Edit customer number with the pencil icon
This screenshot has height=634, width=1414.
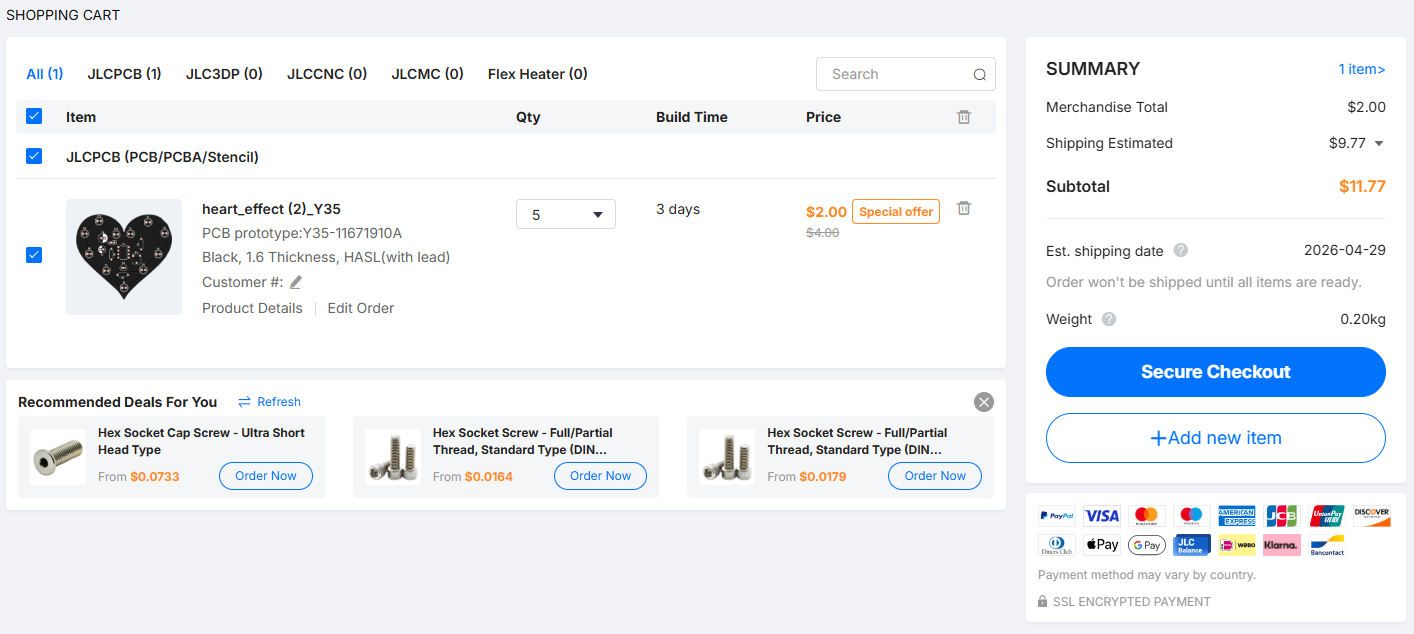(x=296, y=282)
